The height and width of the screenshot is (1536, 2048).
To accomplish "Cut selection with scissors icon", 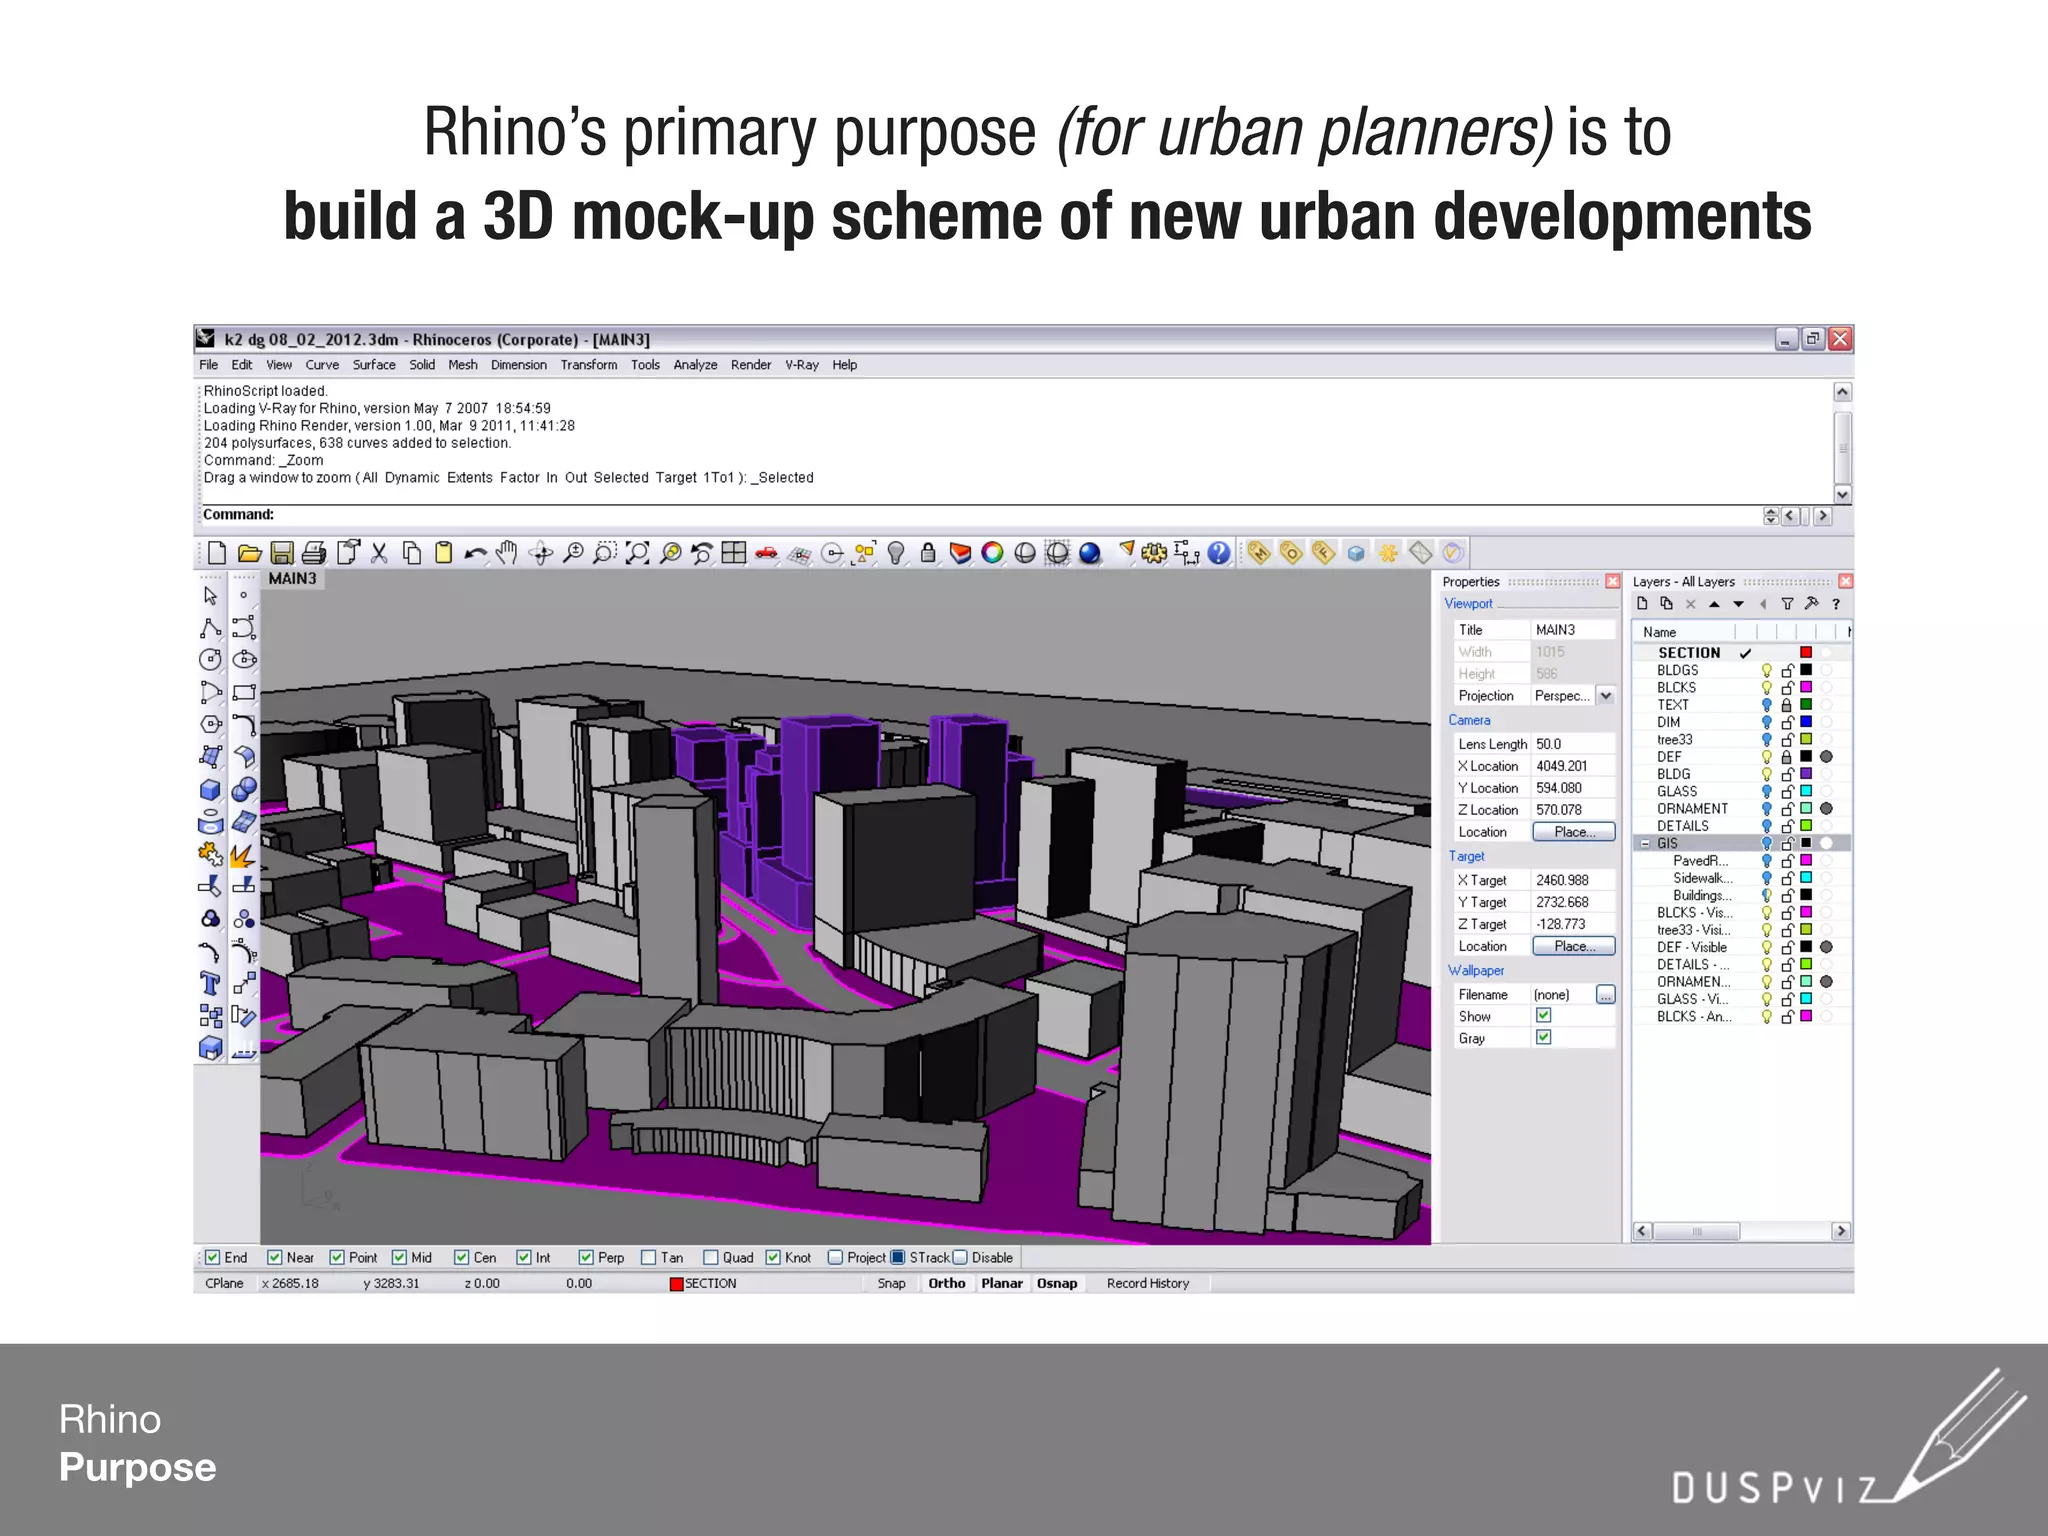I will point(379,552).
